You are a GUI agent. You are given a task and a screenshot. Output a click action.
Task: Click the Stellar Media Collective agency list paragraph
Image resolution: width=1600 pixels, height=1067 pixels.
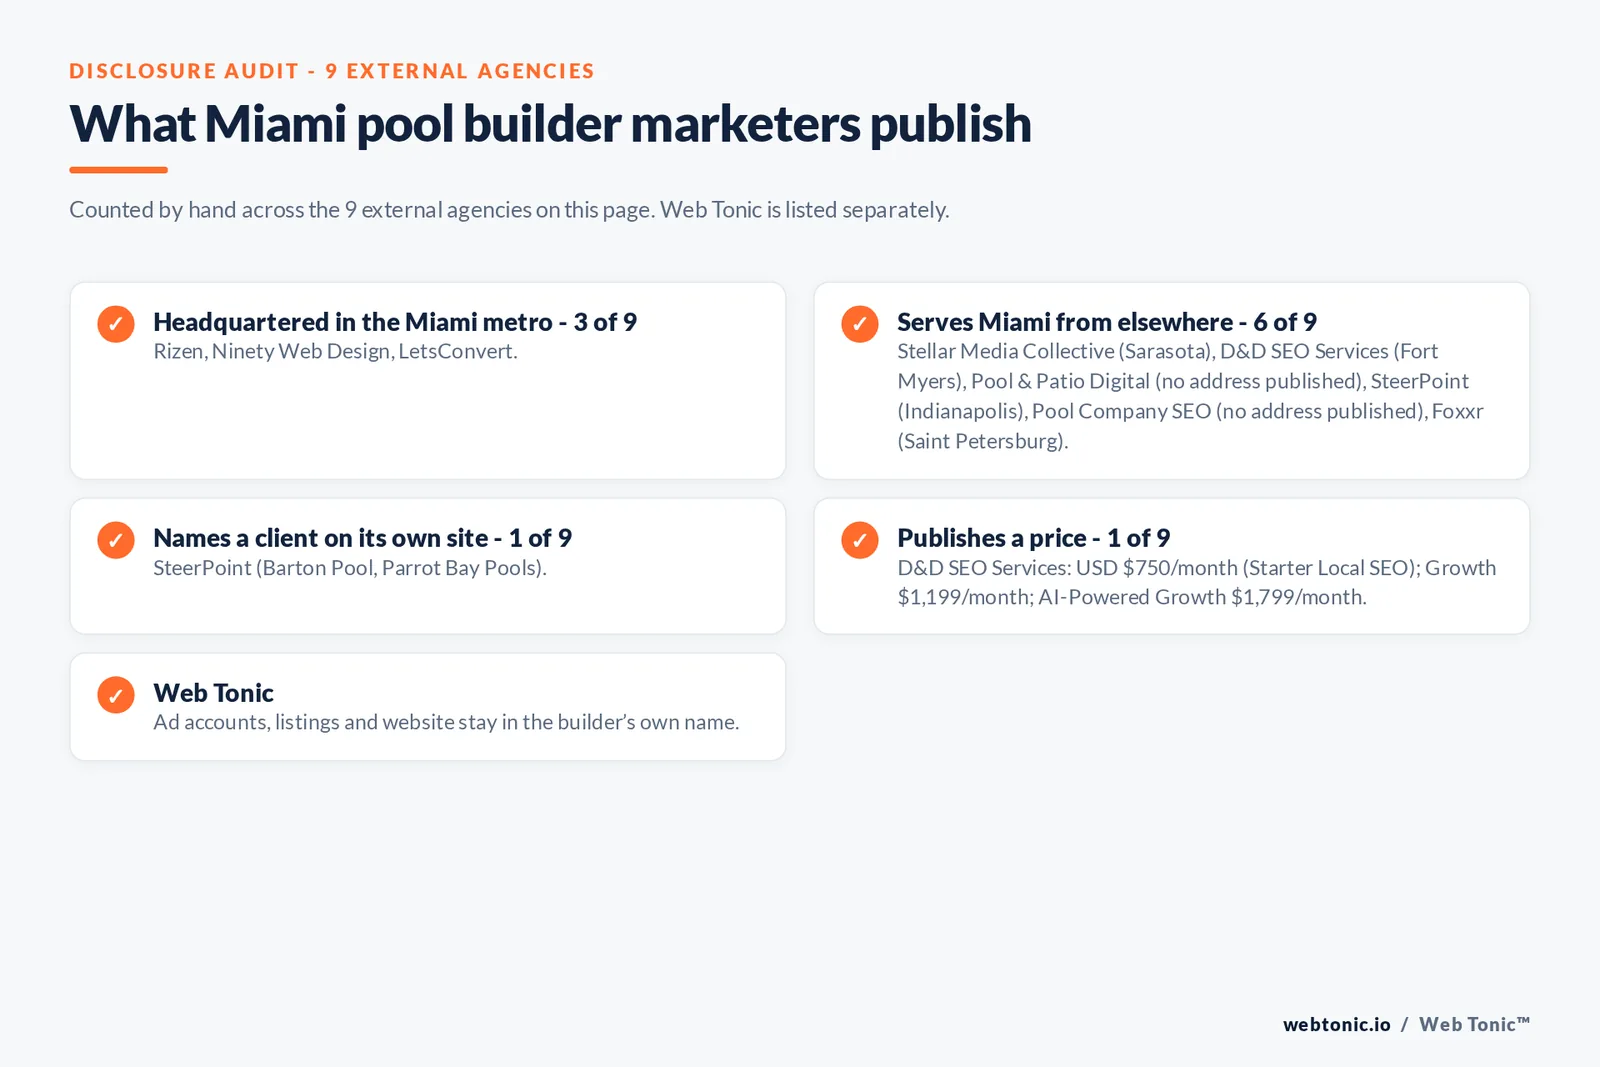[1190, 396]
